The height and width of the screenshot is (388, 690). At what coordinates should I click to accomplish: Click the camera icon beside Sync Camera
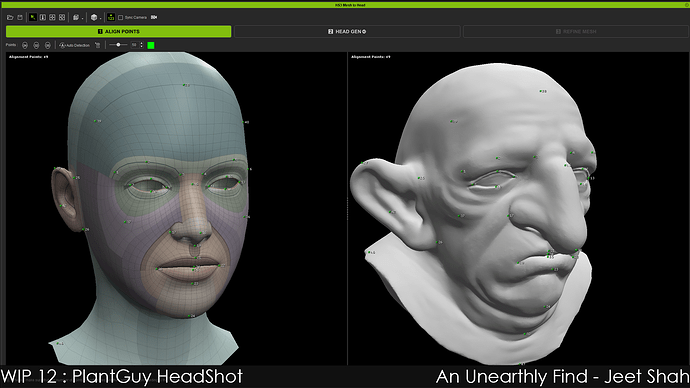coord(154,18)
